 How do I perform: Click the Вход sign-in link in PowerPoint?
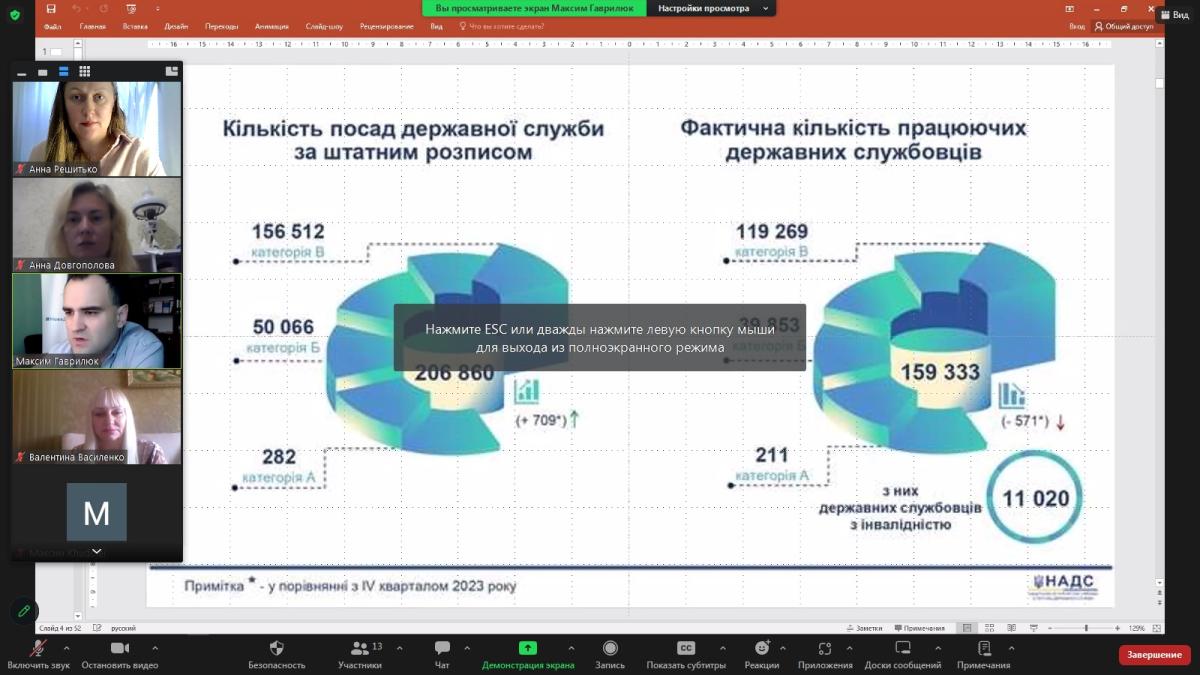point(1076,26)
